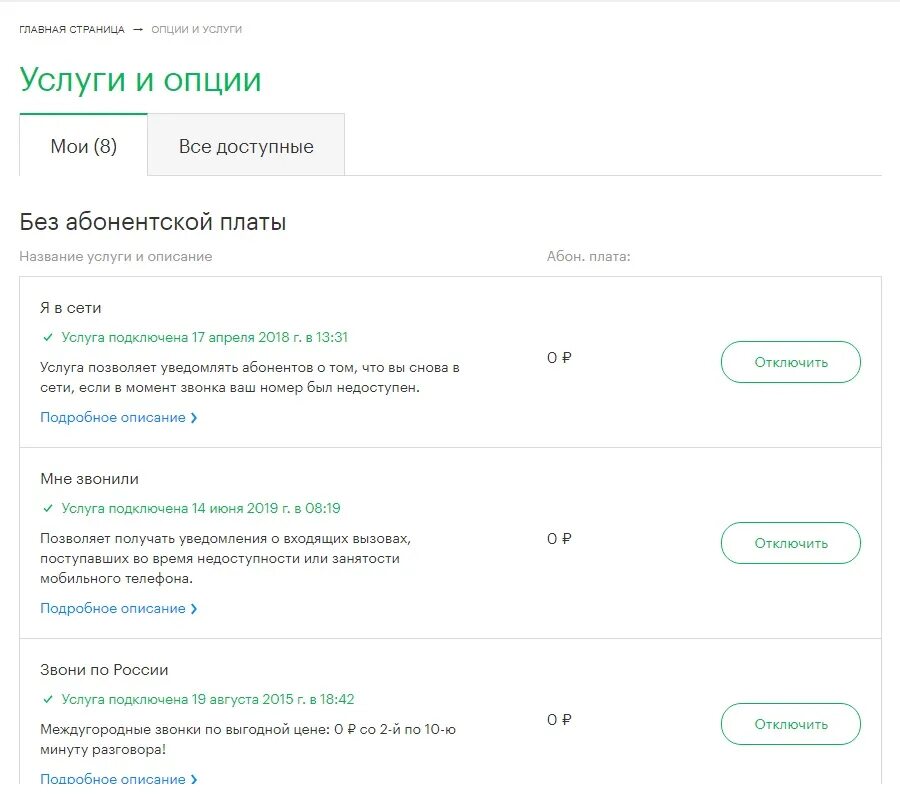Viewport: 900px width, 800px height.
Task: Open the Главная страница breadcrumb link
Action: click(72, 29)
